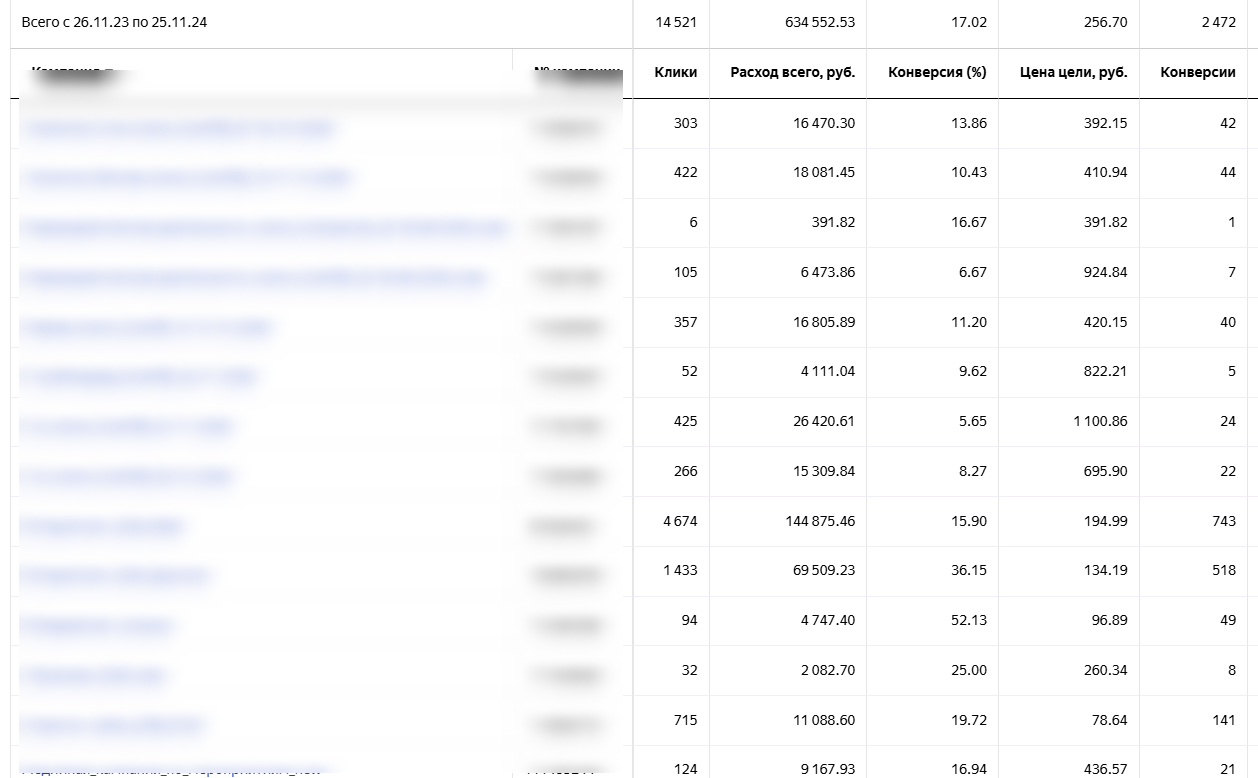Select conversions cell 44
The width and height of the screenshot is (1258, 778).
(1228, 172)
